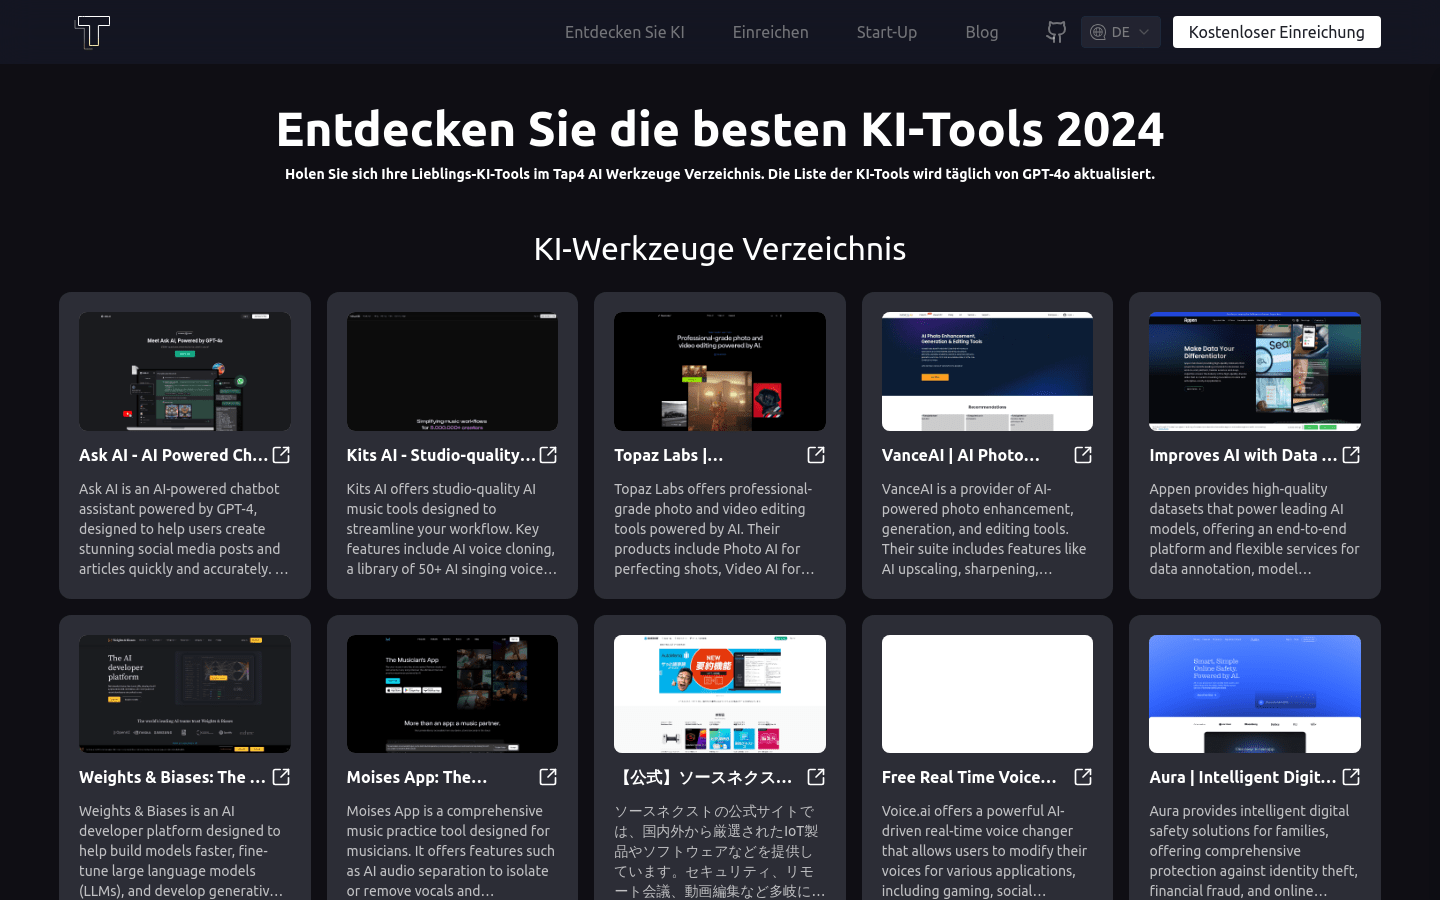
Task: Open the Topaz Labs title link
Action: coord(669,455)
